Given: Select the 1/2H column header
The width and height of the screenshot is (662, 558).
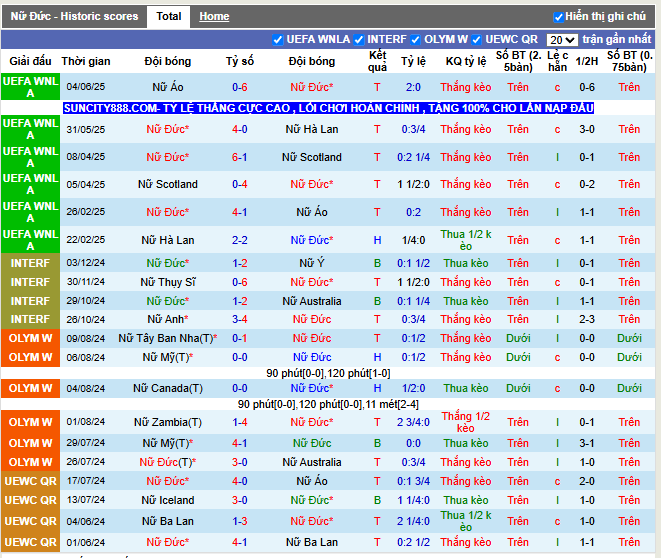Looking at the screenshot, I should coord(586,62).
